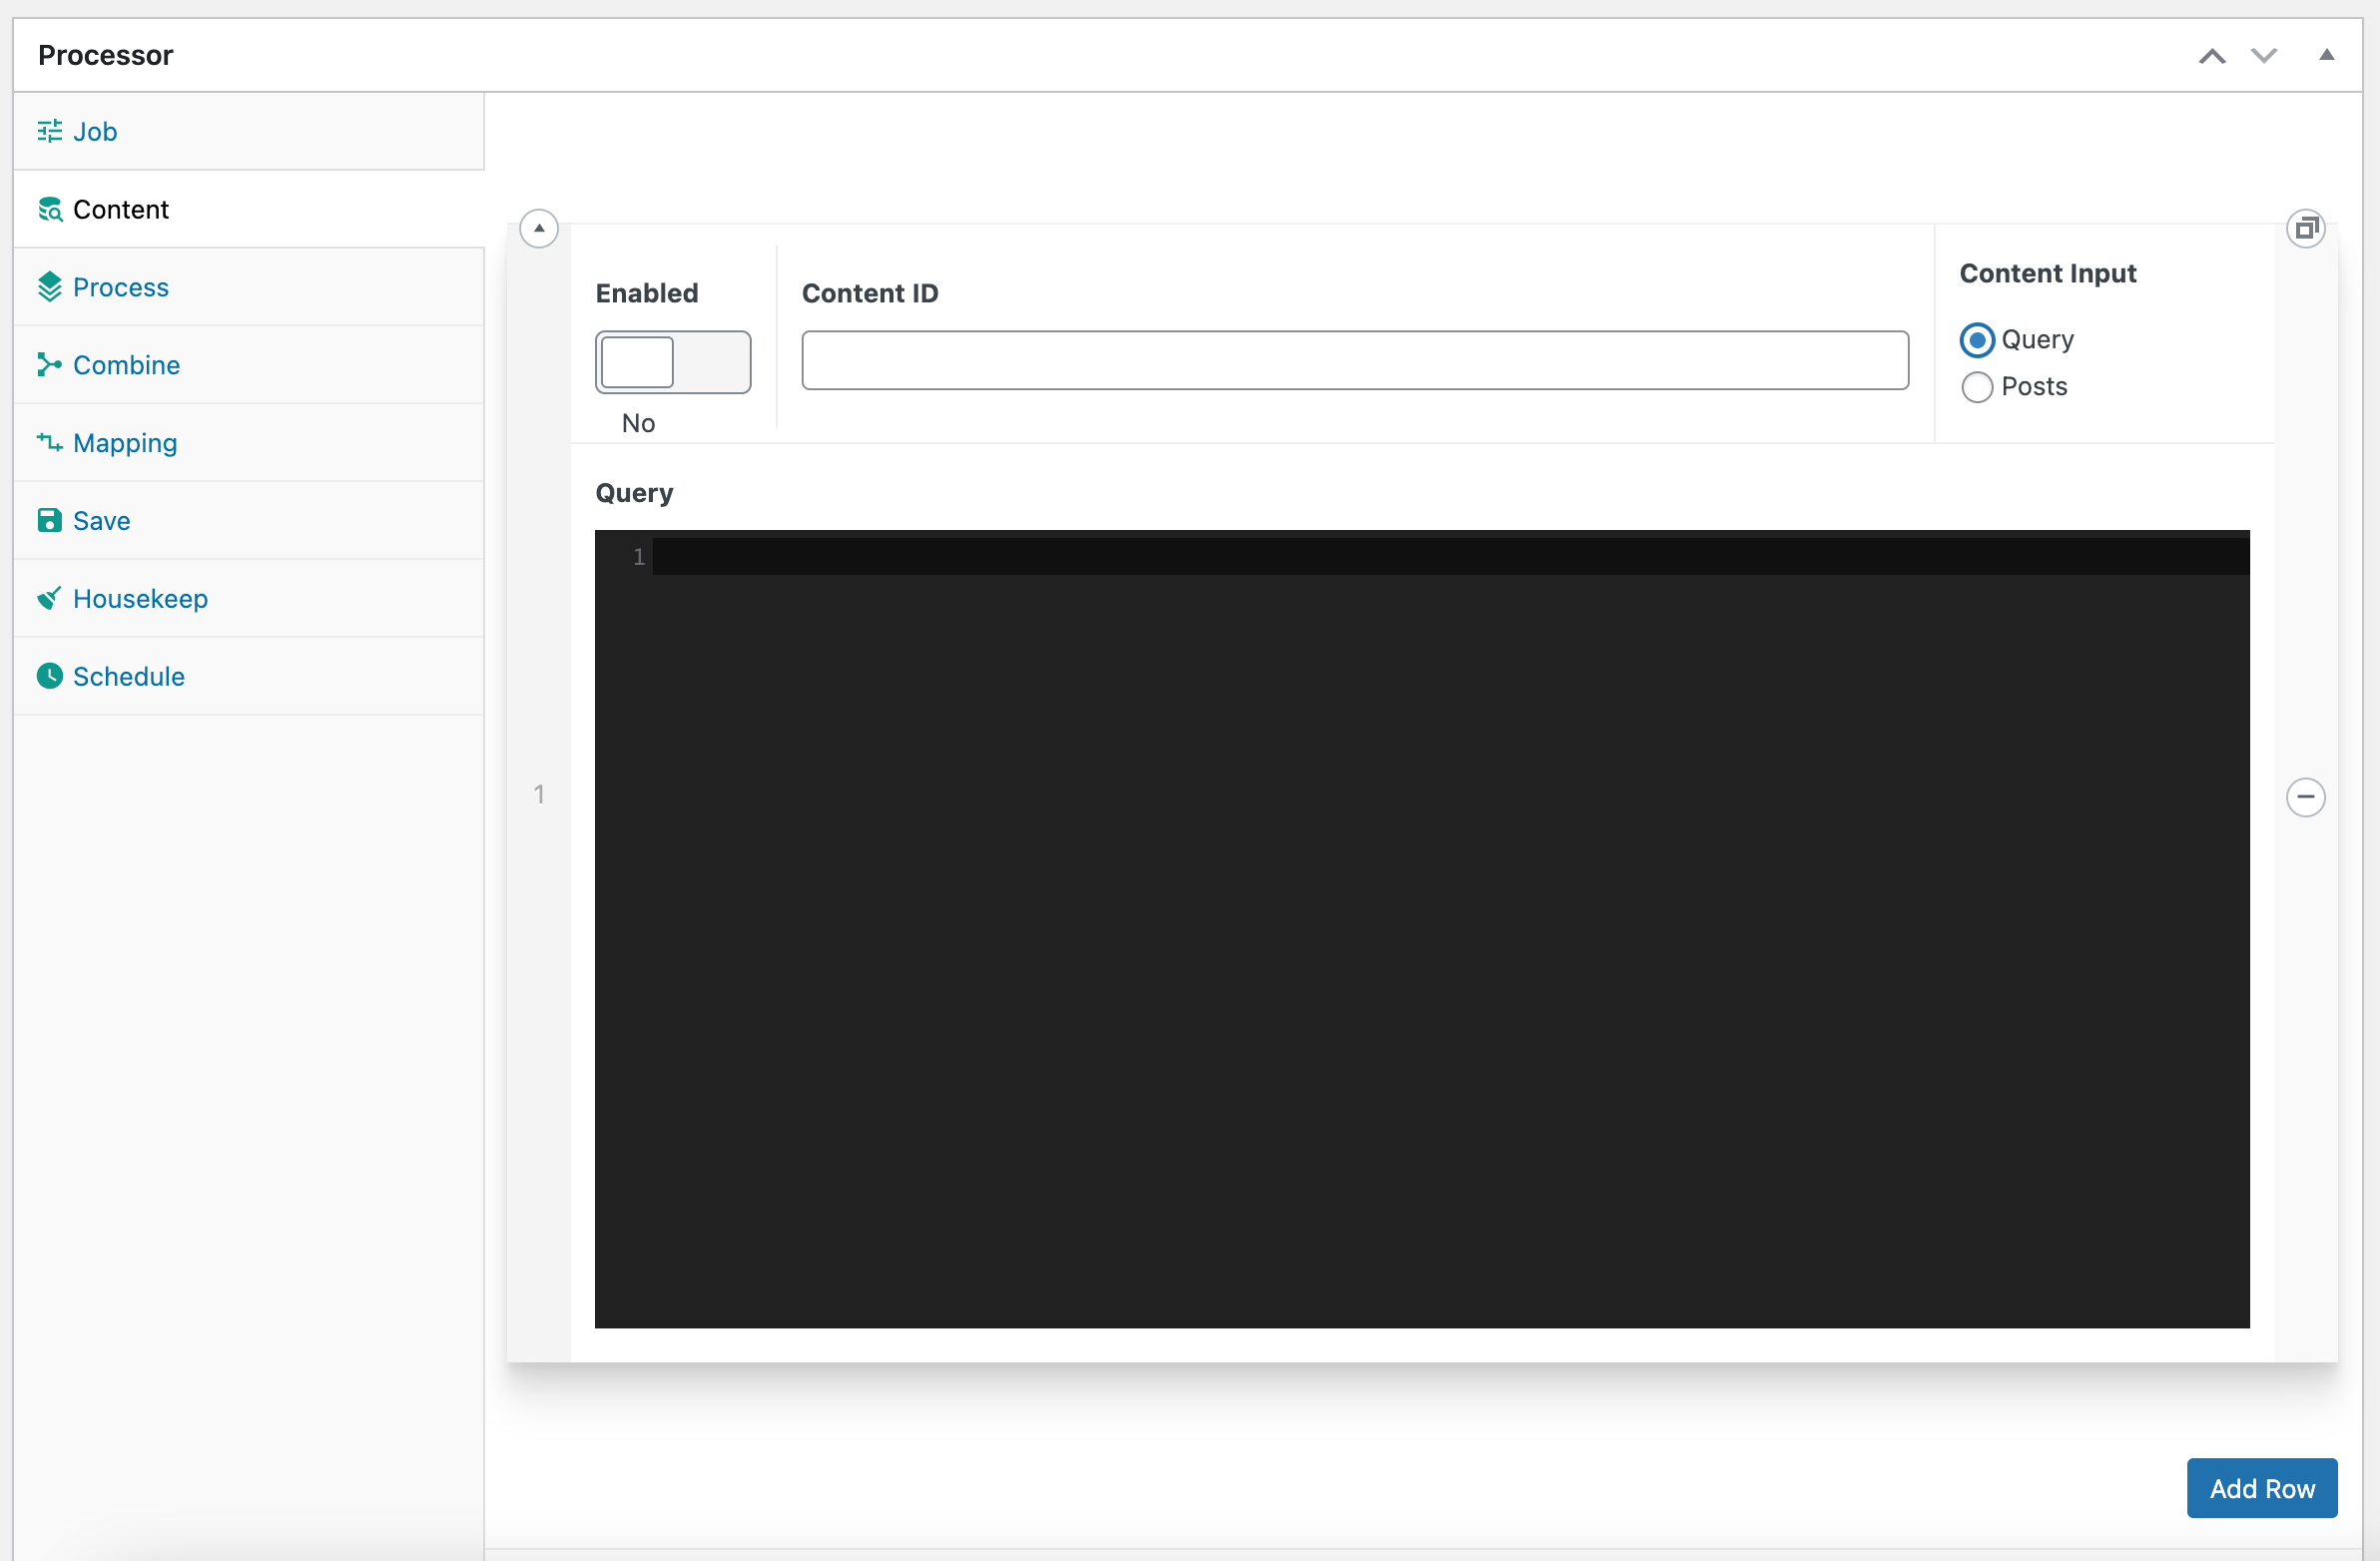Click the Combine merge icon

pos(49,365)
